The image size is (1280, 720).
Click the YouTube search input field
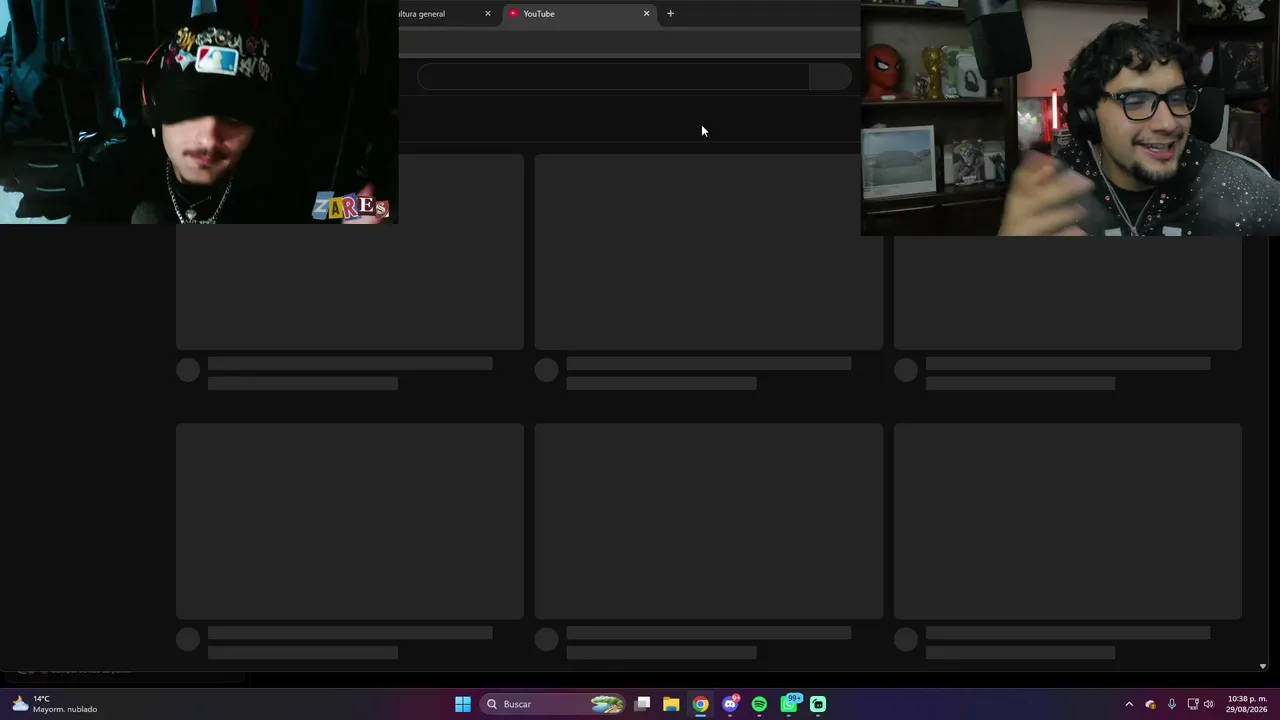613,77
